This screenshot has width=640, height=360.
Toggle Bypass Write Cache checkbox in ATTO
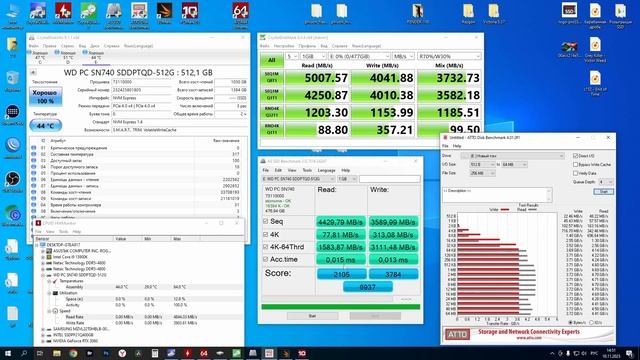[576, 164]
